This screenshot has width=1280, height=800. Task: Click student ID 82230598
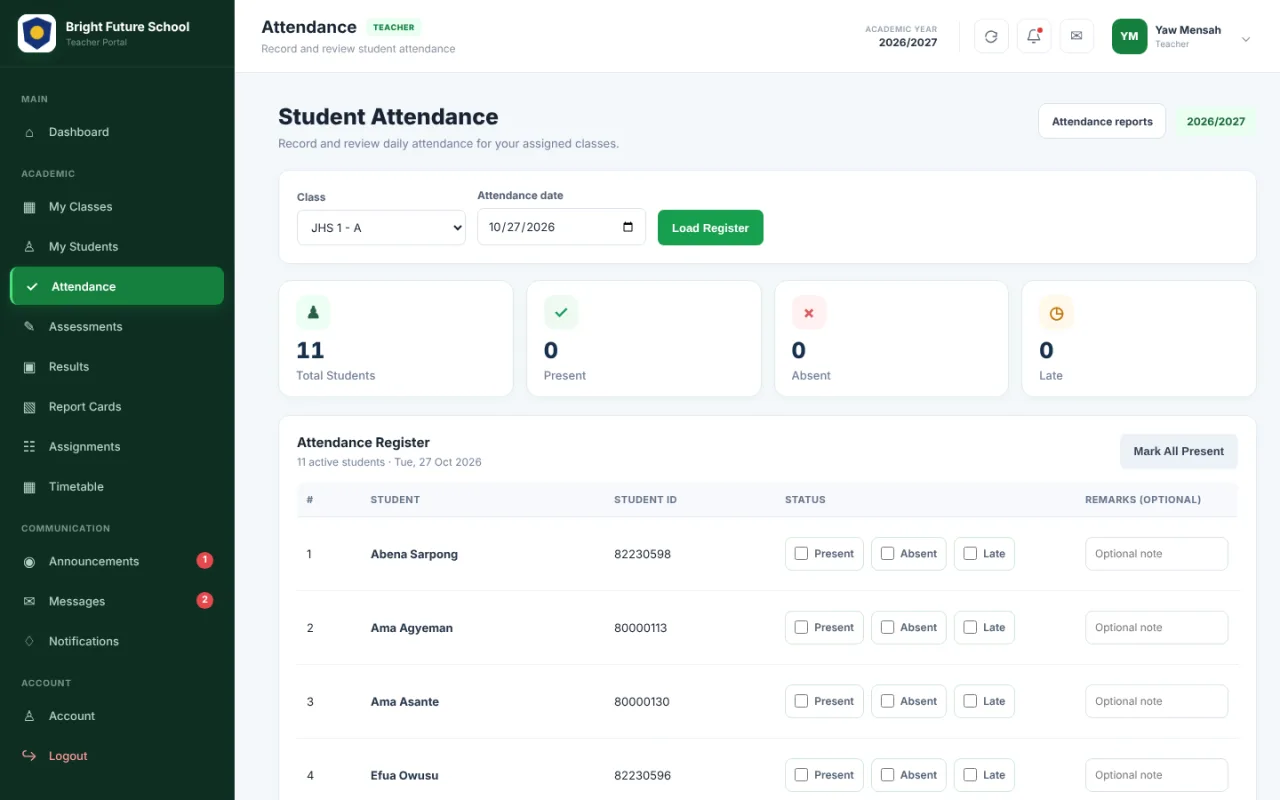[x=642, y=554]
